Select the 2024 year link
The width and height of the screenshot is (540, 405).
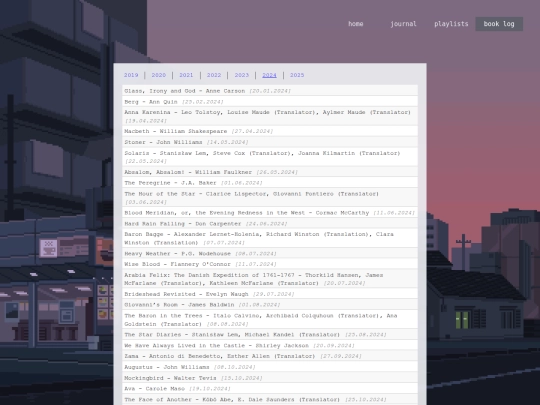pos(269,75)
